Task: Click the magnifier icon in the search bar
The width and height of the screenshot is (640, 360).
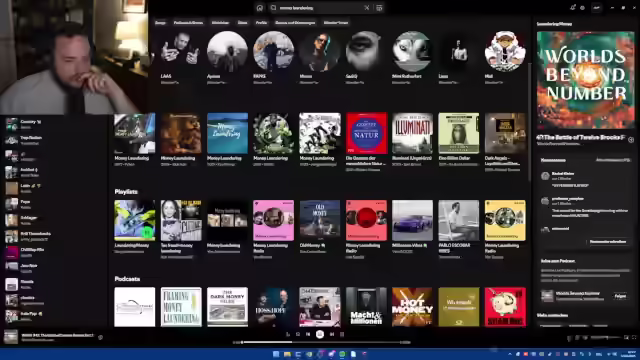Action: [273, 8]
